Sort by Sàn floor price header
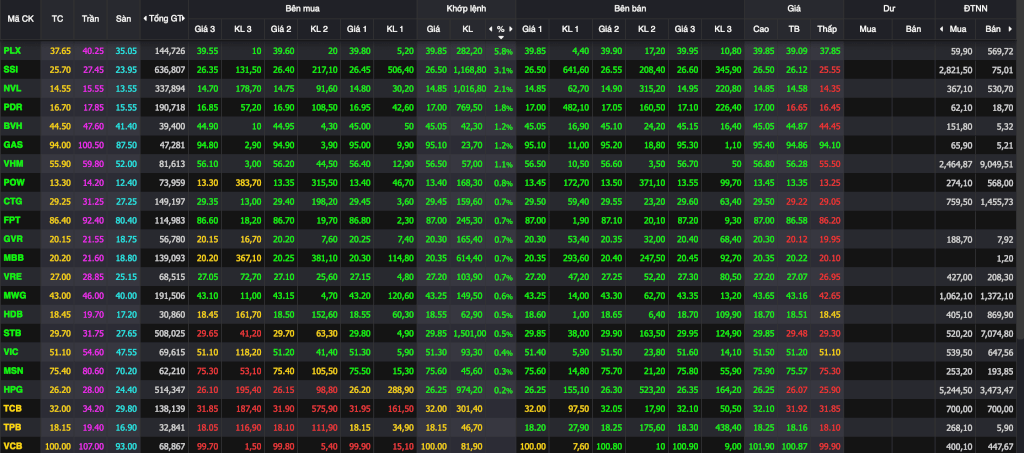1024x453 pixels. click(x=123, y=18)
